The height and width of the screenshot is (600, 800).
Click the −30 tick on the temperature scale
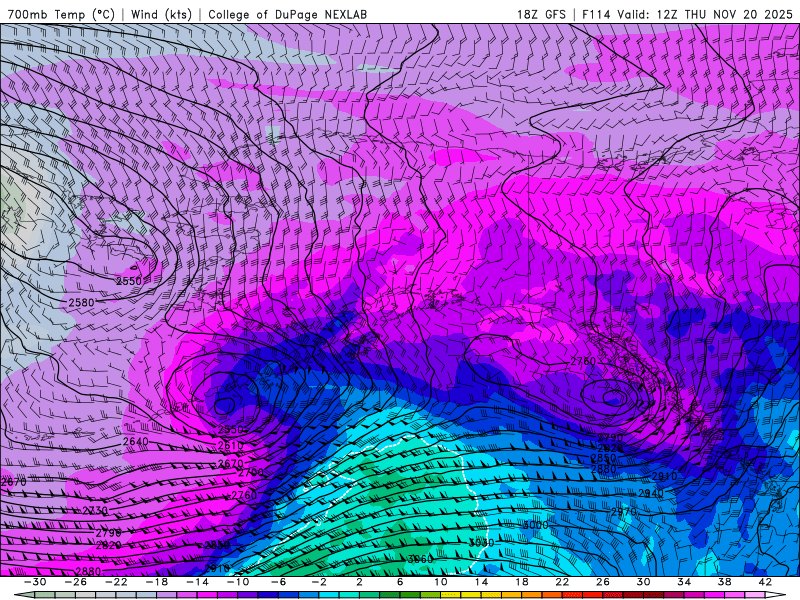pos(35,582)
